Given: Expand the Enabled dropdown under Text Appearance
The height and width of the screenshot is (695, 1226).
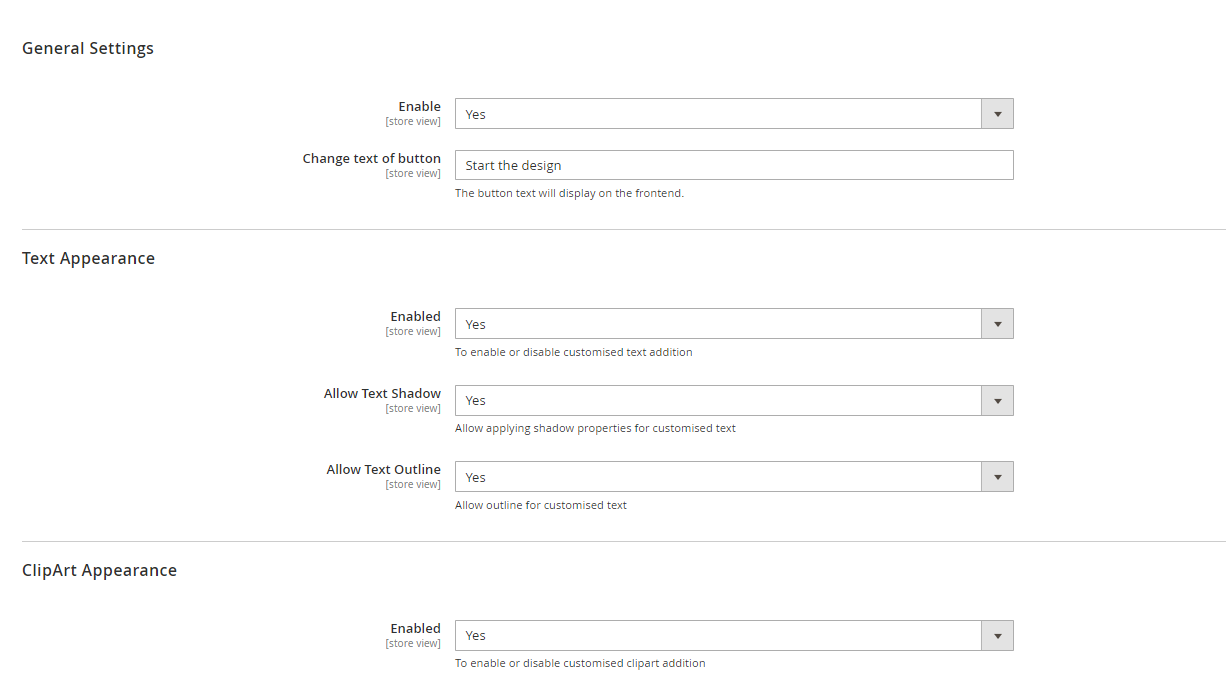Looking at the screenshot, I should (734, 323).
